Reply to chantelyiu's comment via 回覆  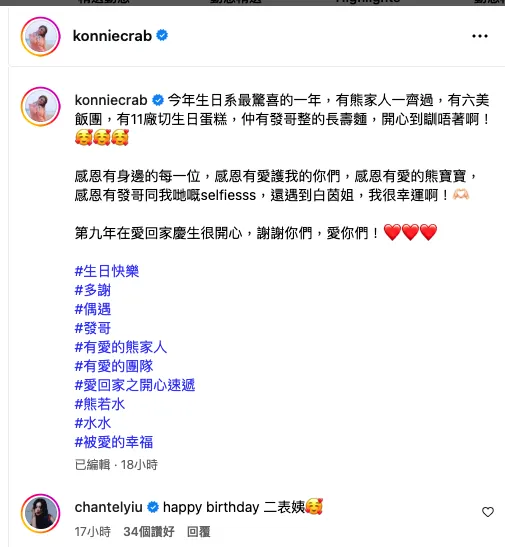(198, 532)
